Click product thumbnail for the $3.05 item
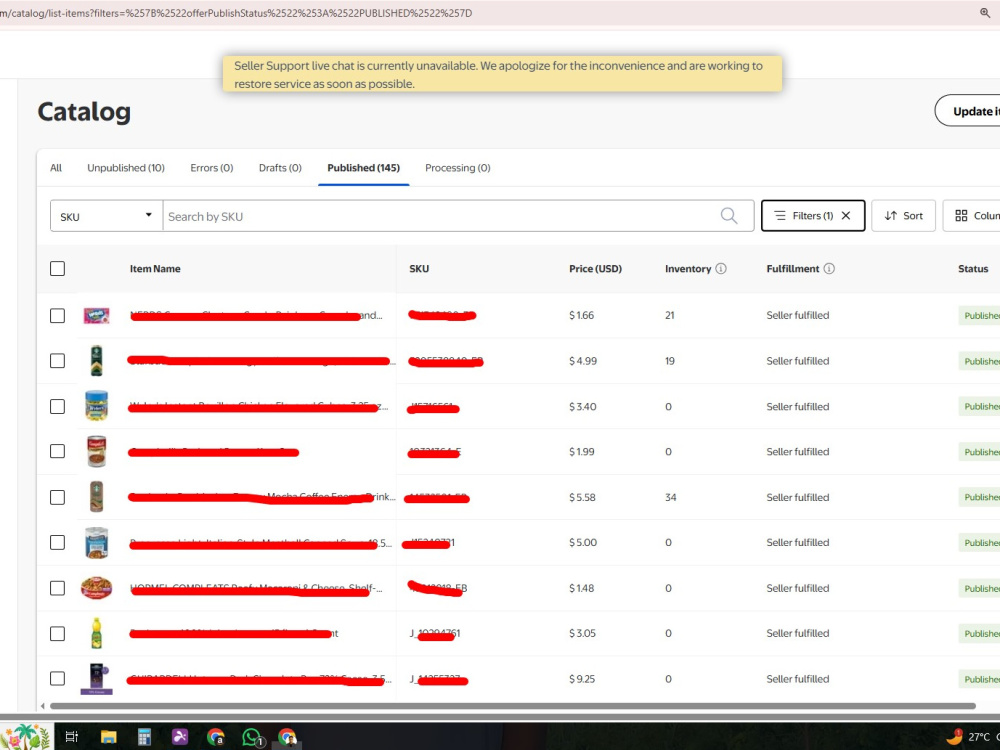The height and width of the screenshot is (750, 1000). point(96,633)
